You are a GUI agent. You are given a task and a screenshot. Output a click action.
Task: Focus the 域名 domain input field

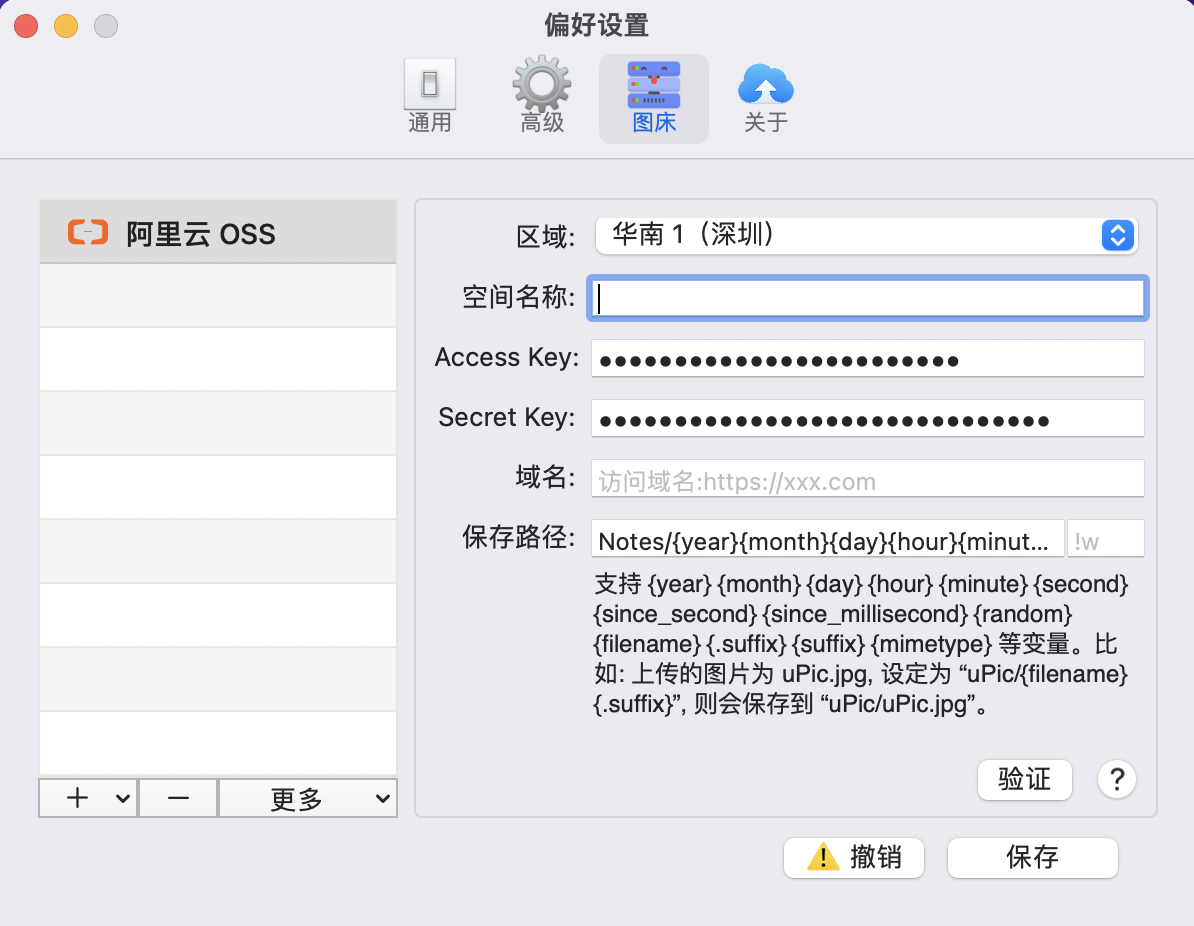coord(867,480)
